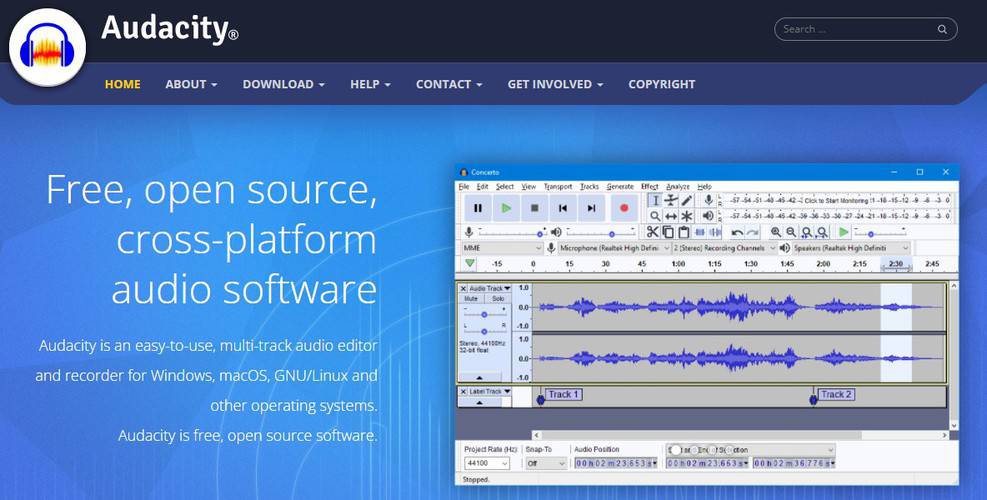
Task: Open the Snap-To Off dropdown
Action: click(546, 463)
